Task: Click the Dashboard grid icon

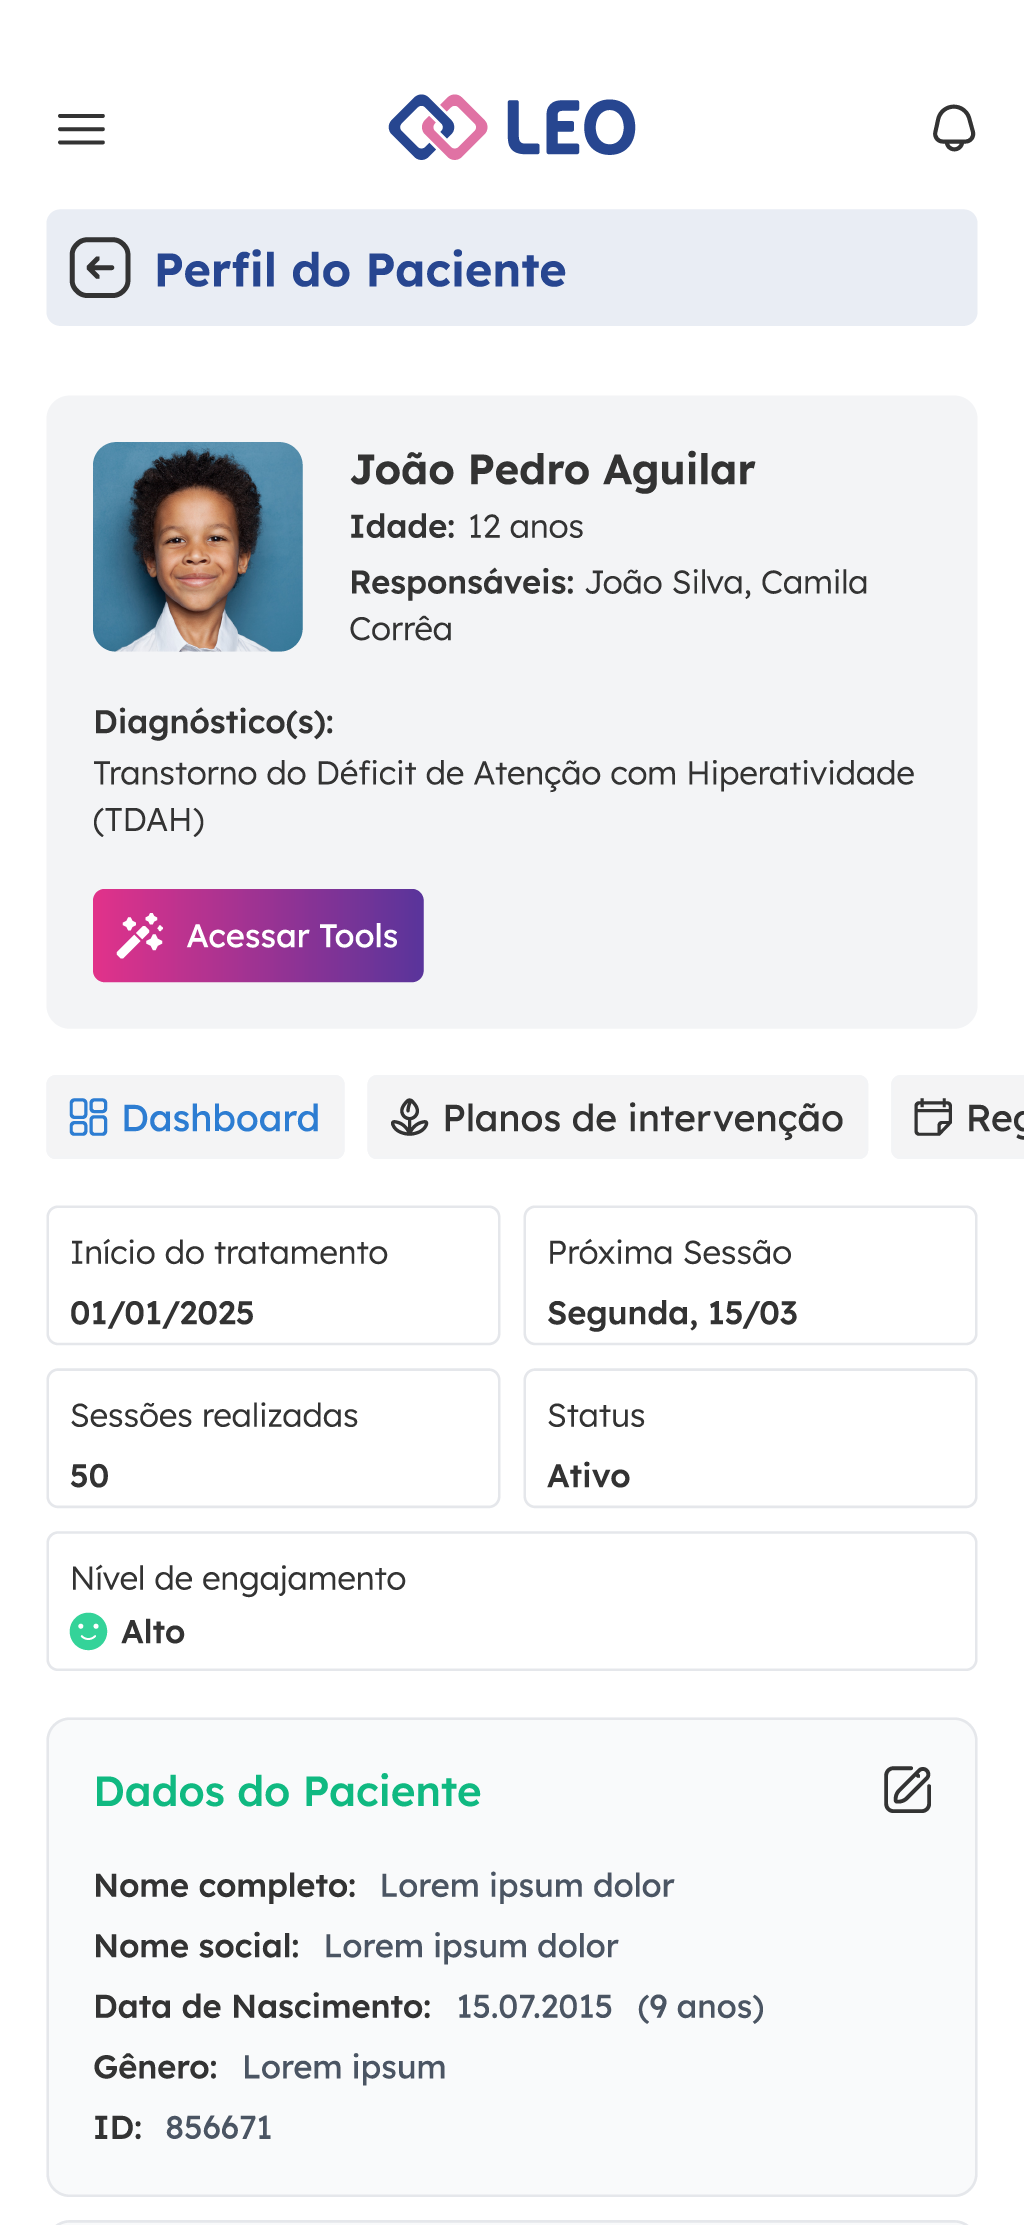Action: (88, 1117)
